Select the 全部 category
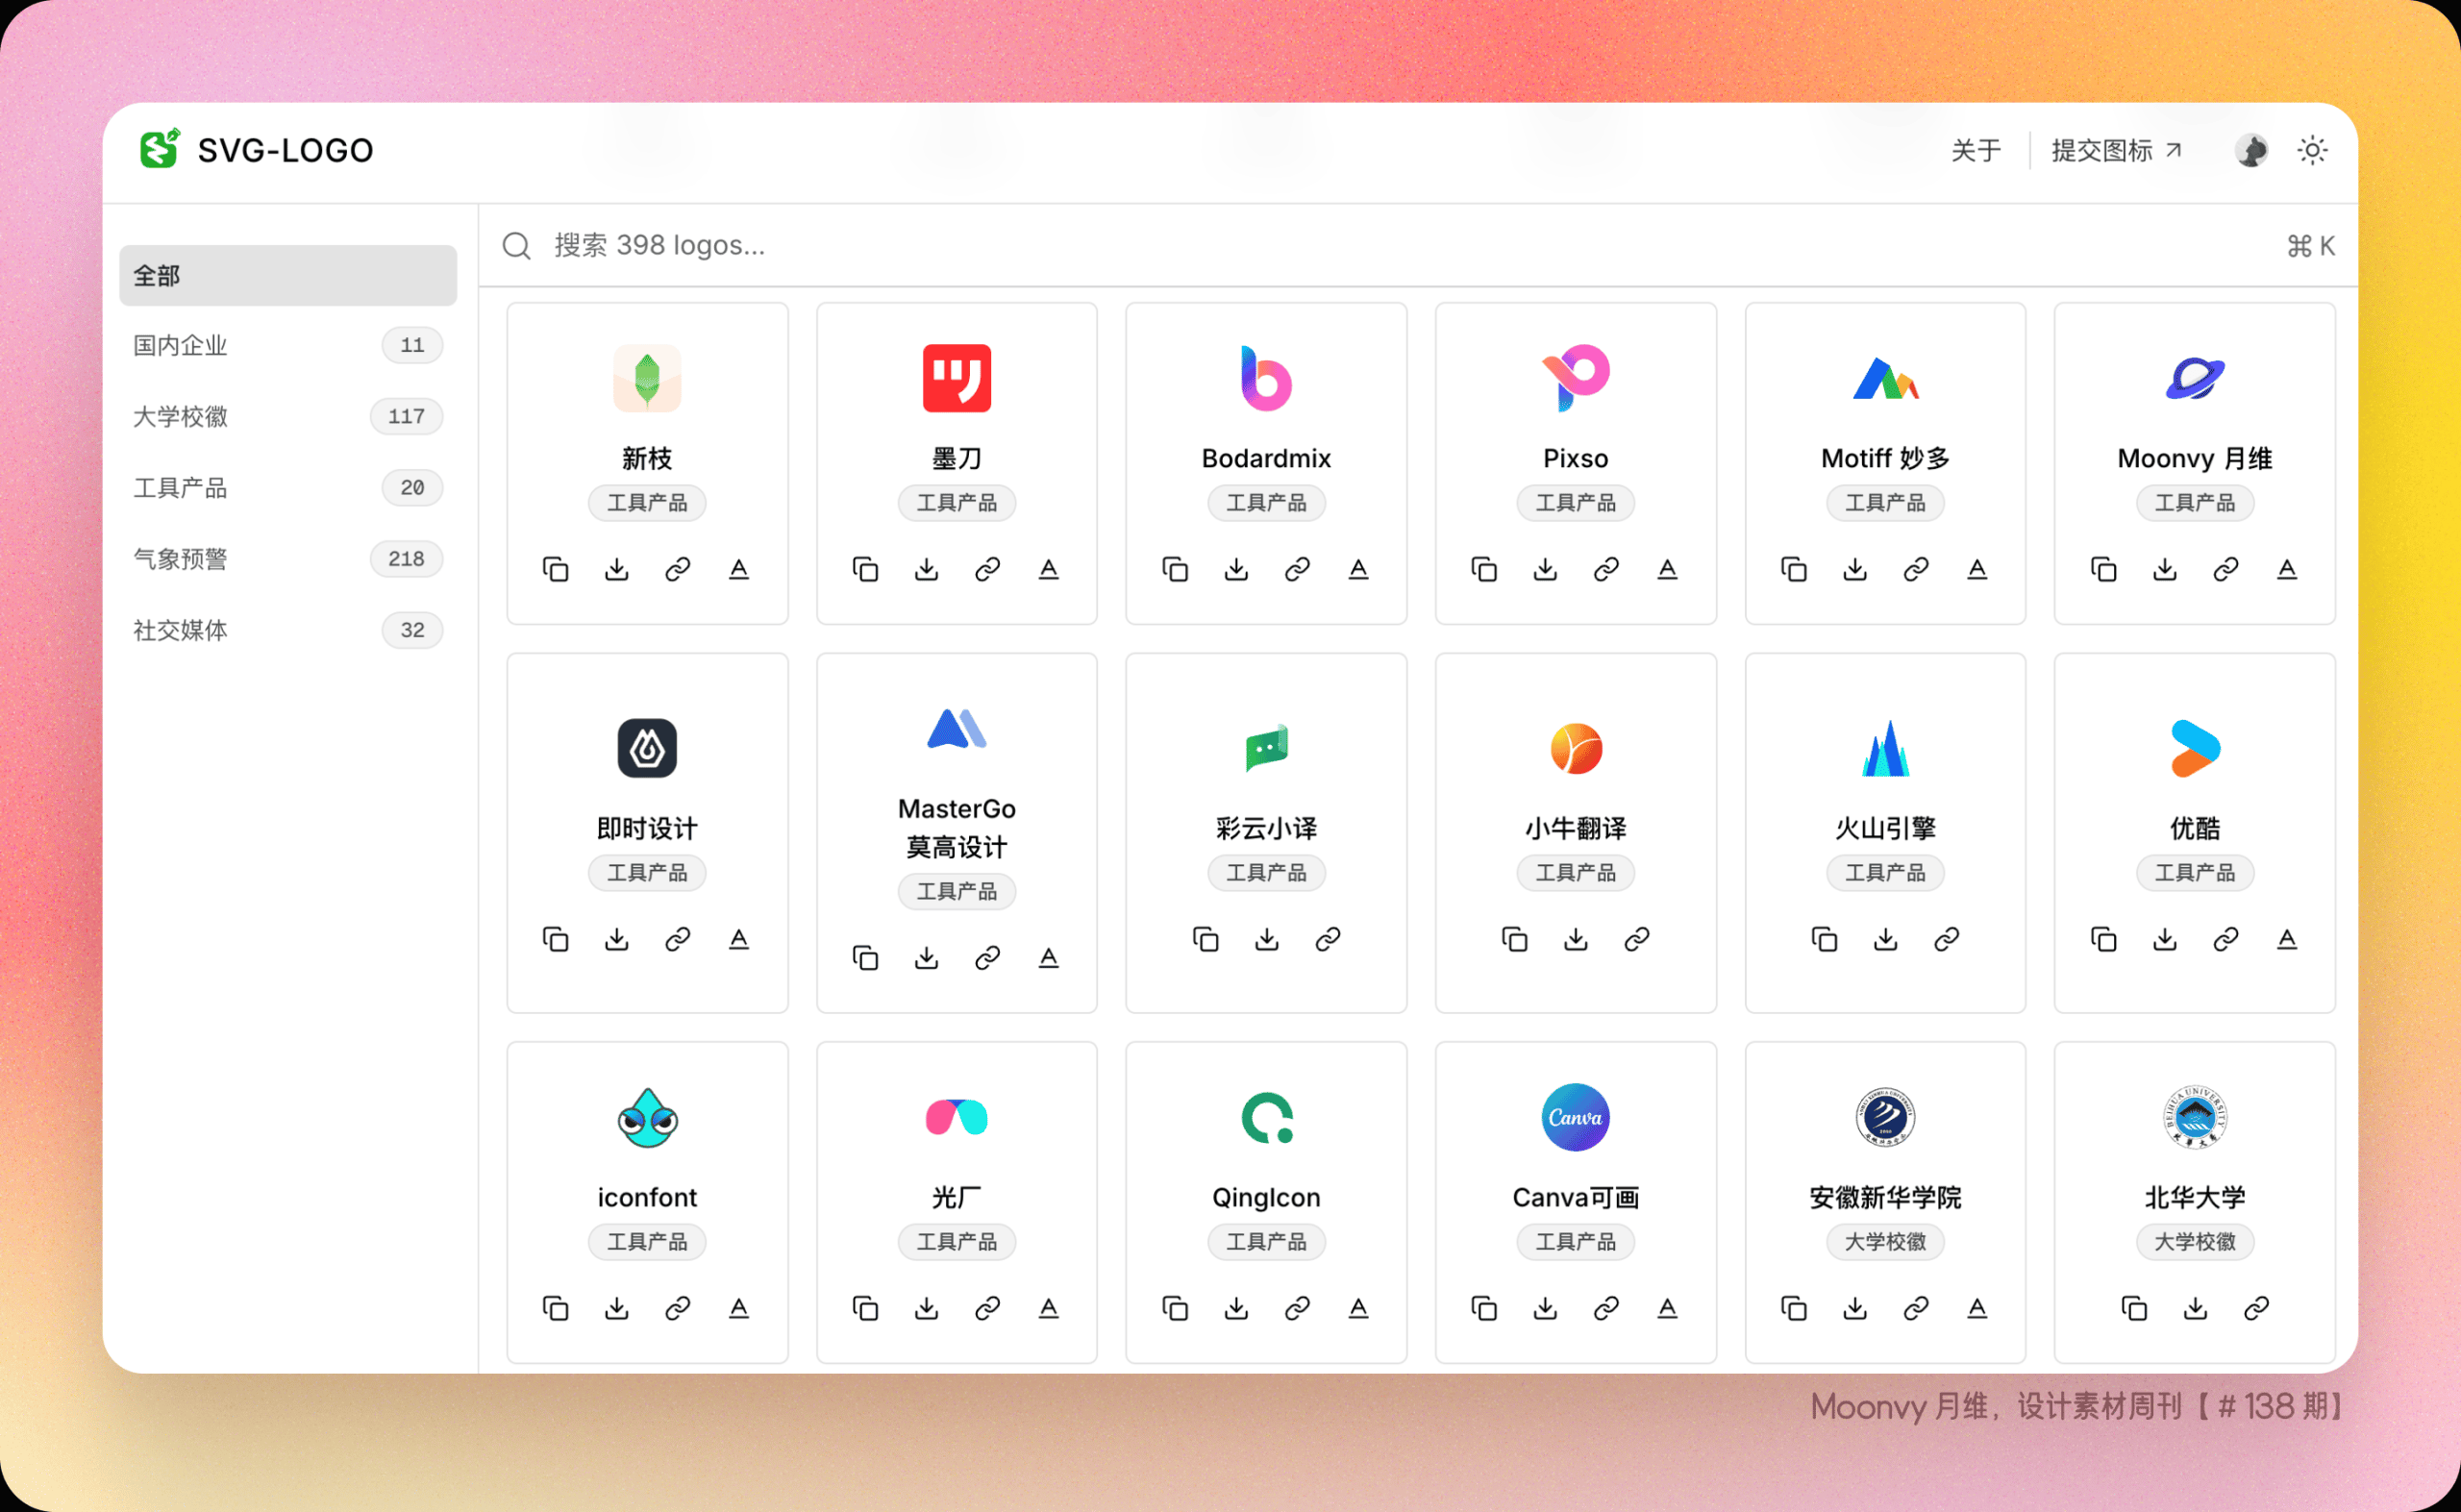 click(288, 275)
